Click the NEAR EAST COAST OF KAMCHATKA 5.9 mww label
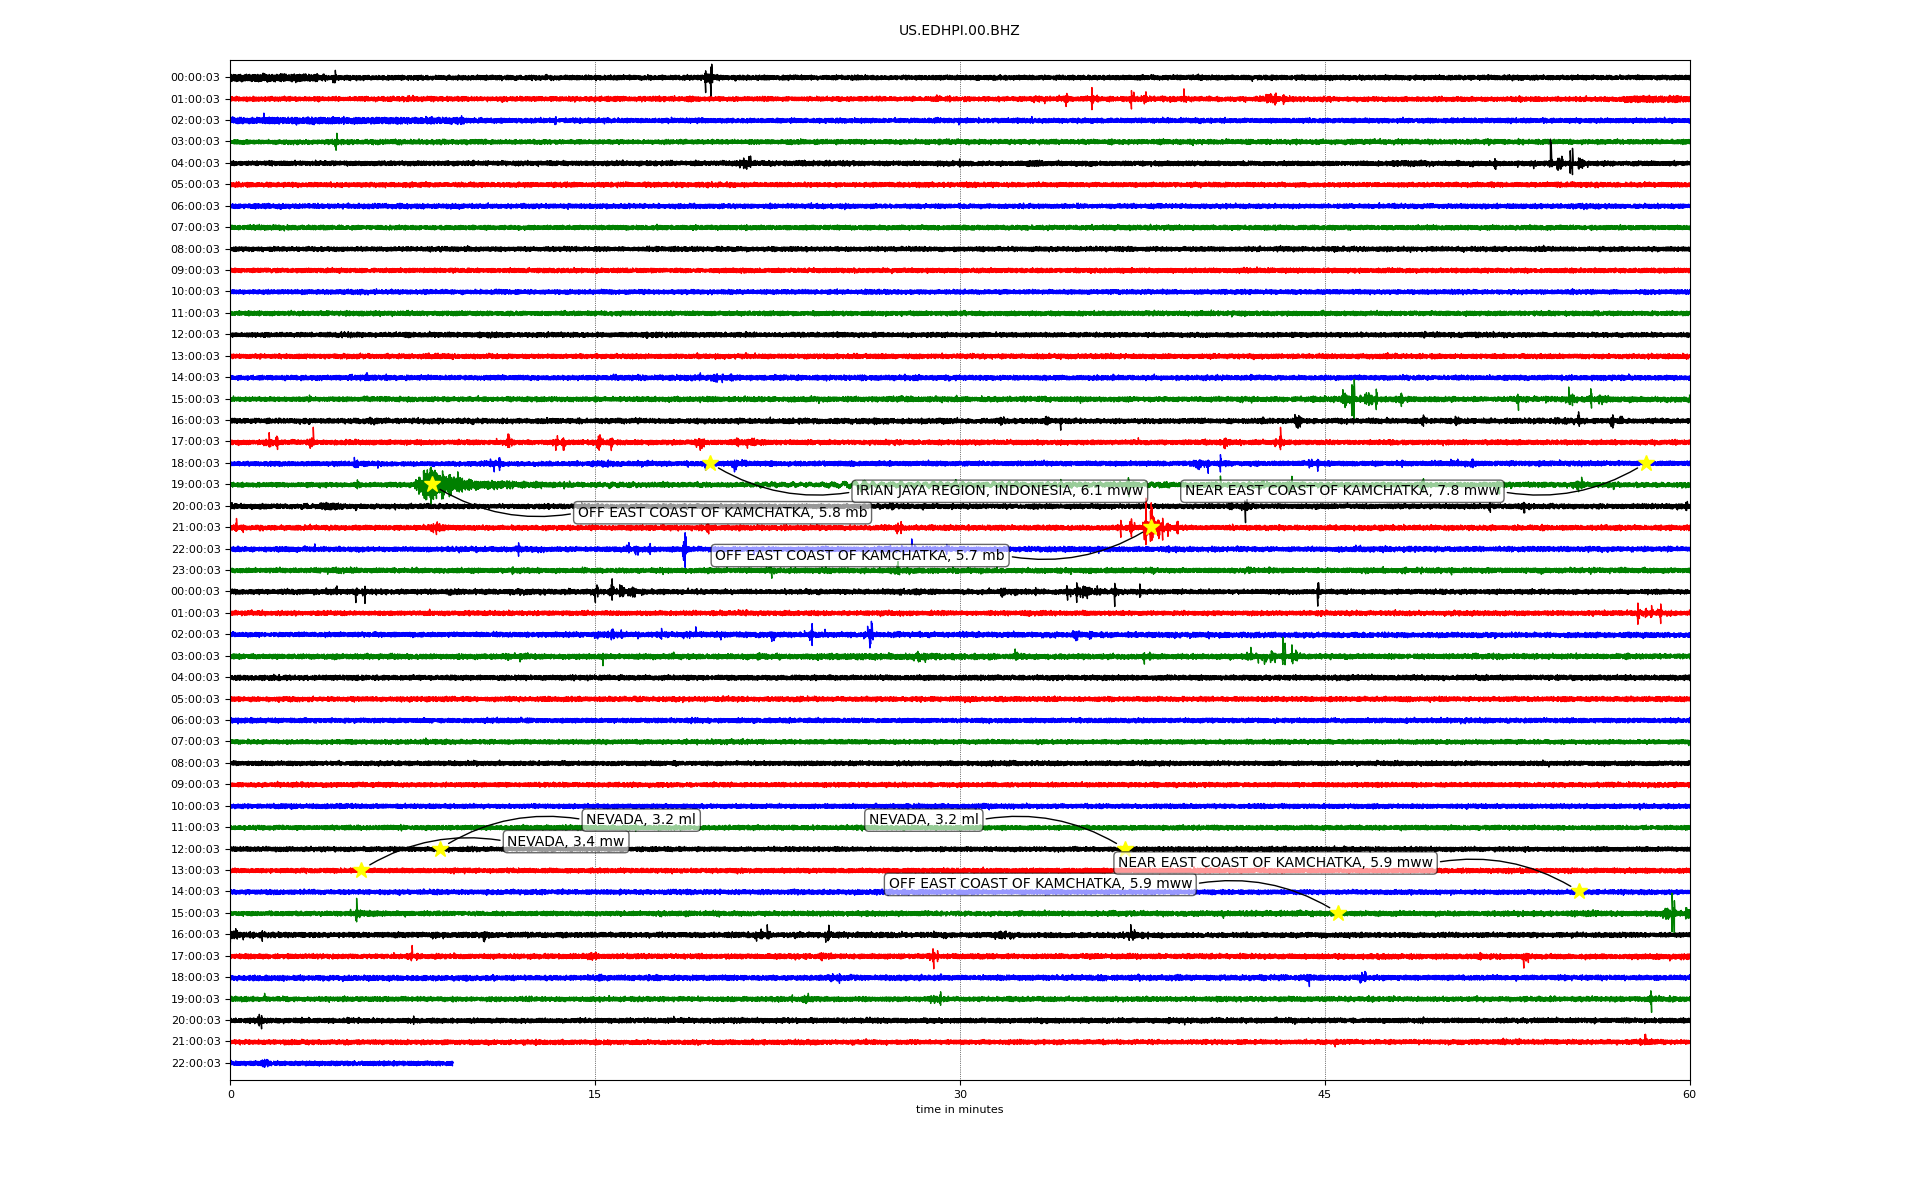The width and height of the screenshot is (1920, 1200). [x=1275, y=863]
